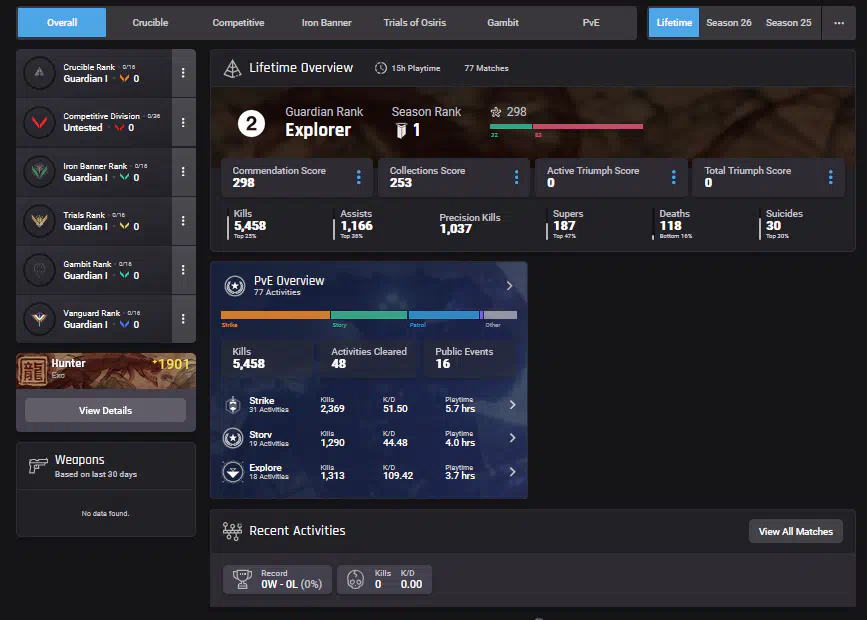Click the Crucible Rank emblem icon
Screen dimensions: 867x620
tap(39, 73)
